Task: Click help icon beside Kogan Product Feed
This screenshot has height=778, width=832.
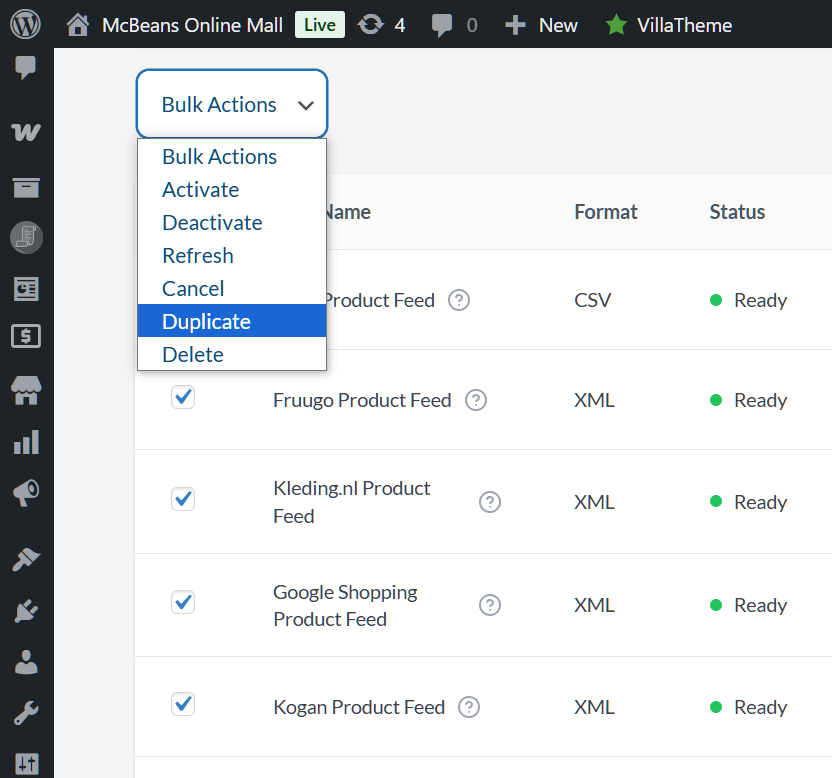Action: [x=469, y=707]
